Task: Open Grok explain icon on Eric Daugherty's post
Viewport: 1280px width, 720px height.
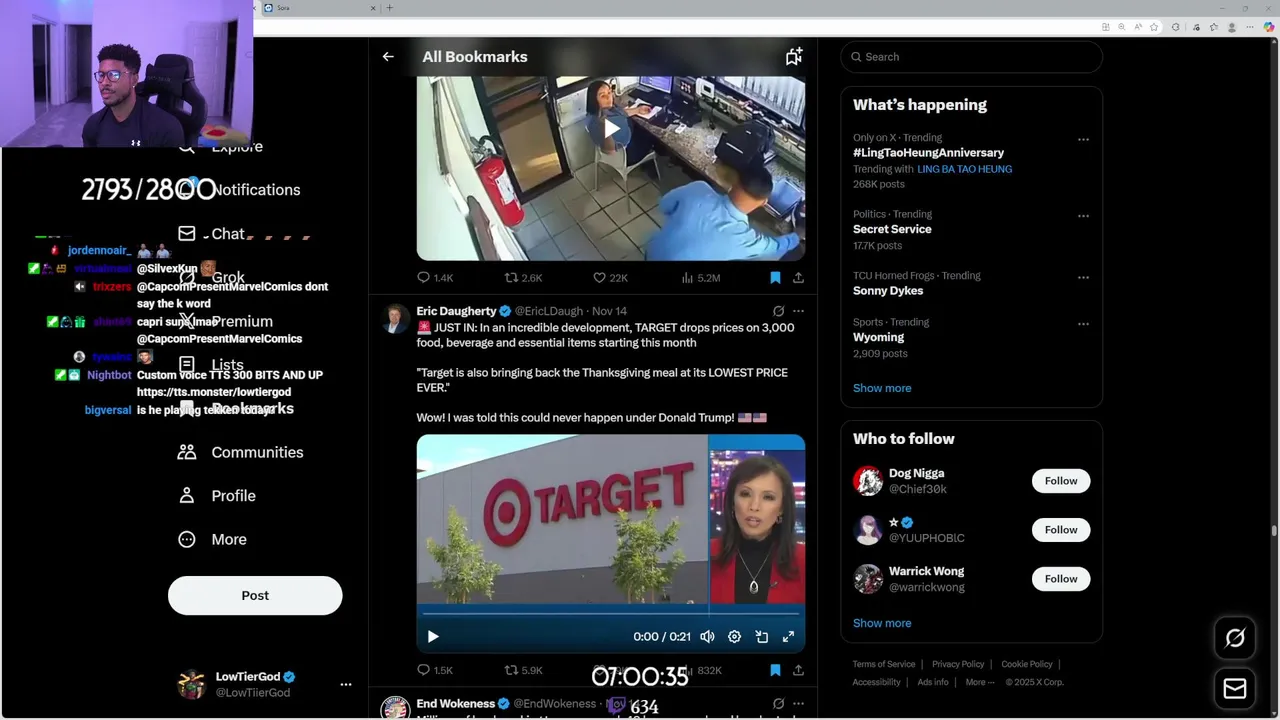Action: [x=778, y=311]
